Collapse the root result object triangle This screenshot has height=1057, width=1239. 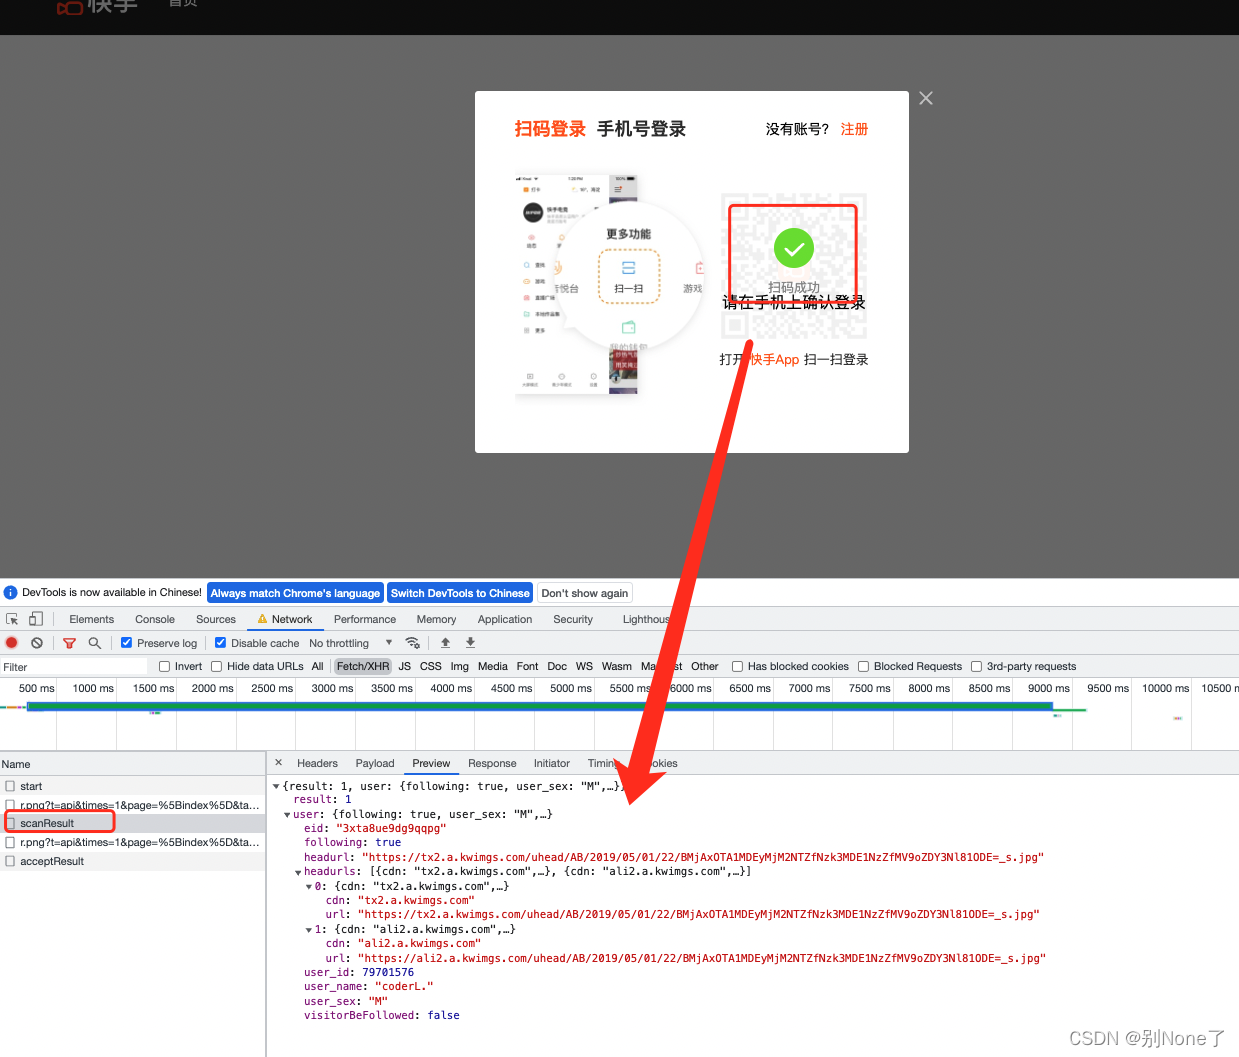click(276, 787)
